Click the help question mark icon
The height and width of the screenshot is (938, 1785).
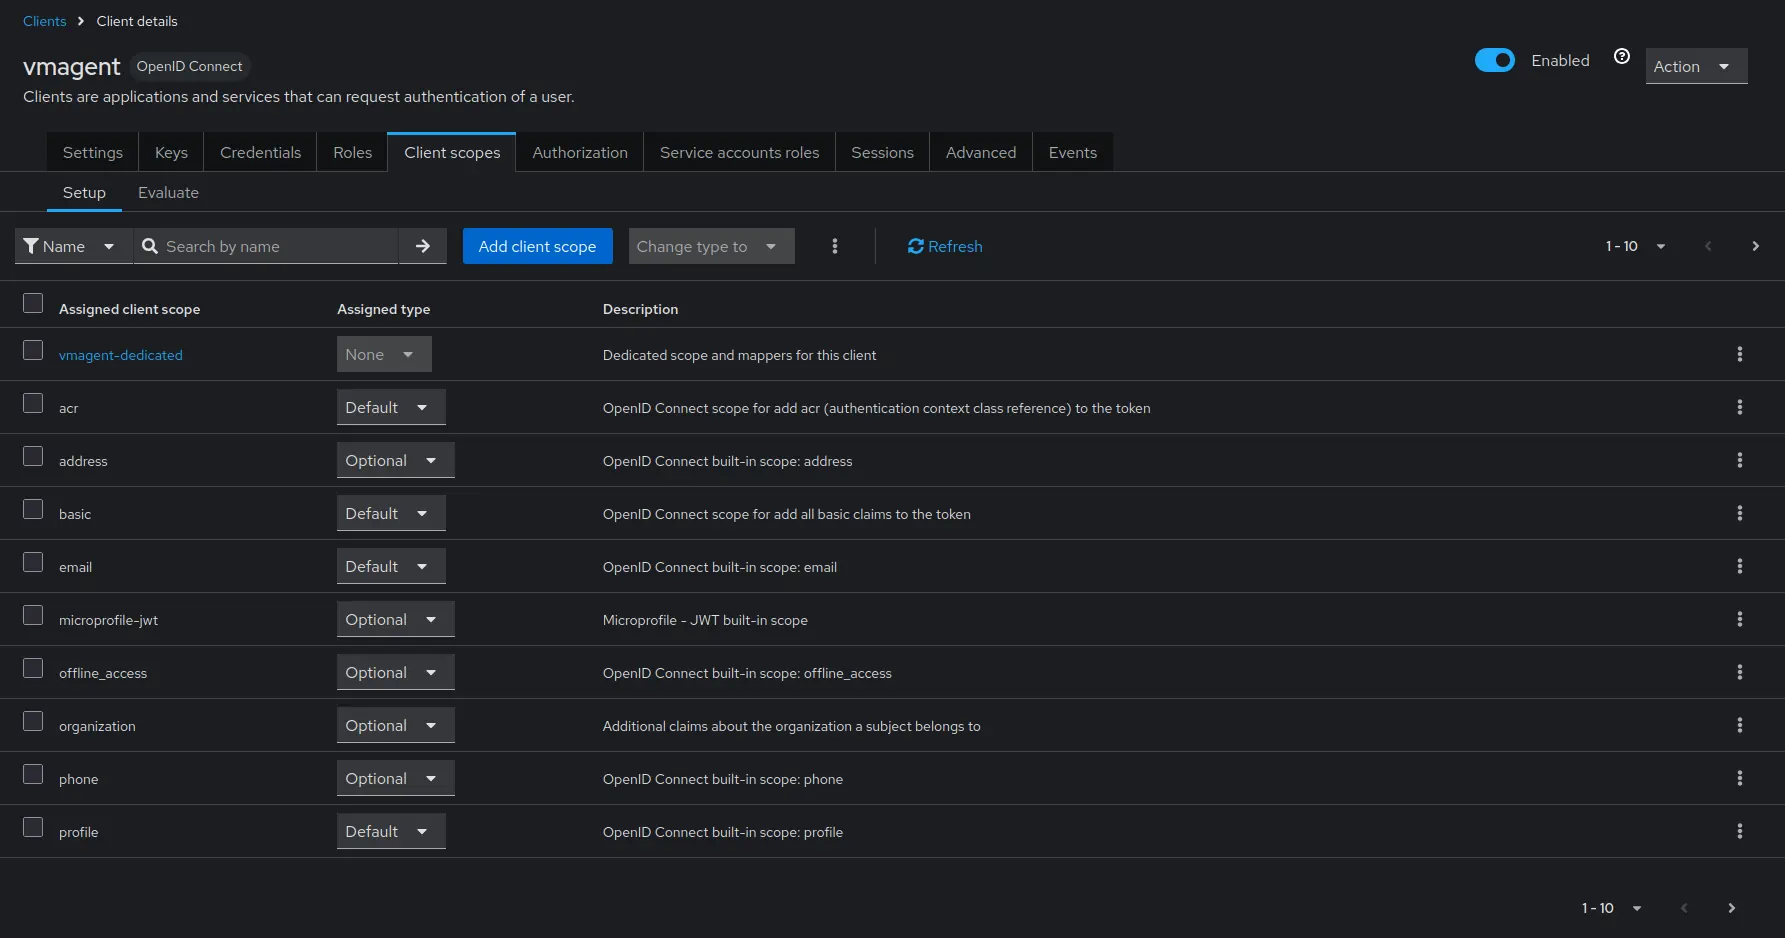pos(1621,57)
